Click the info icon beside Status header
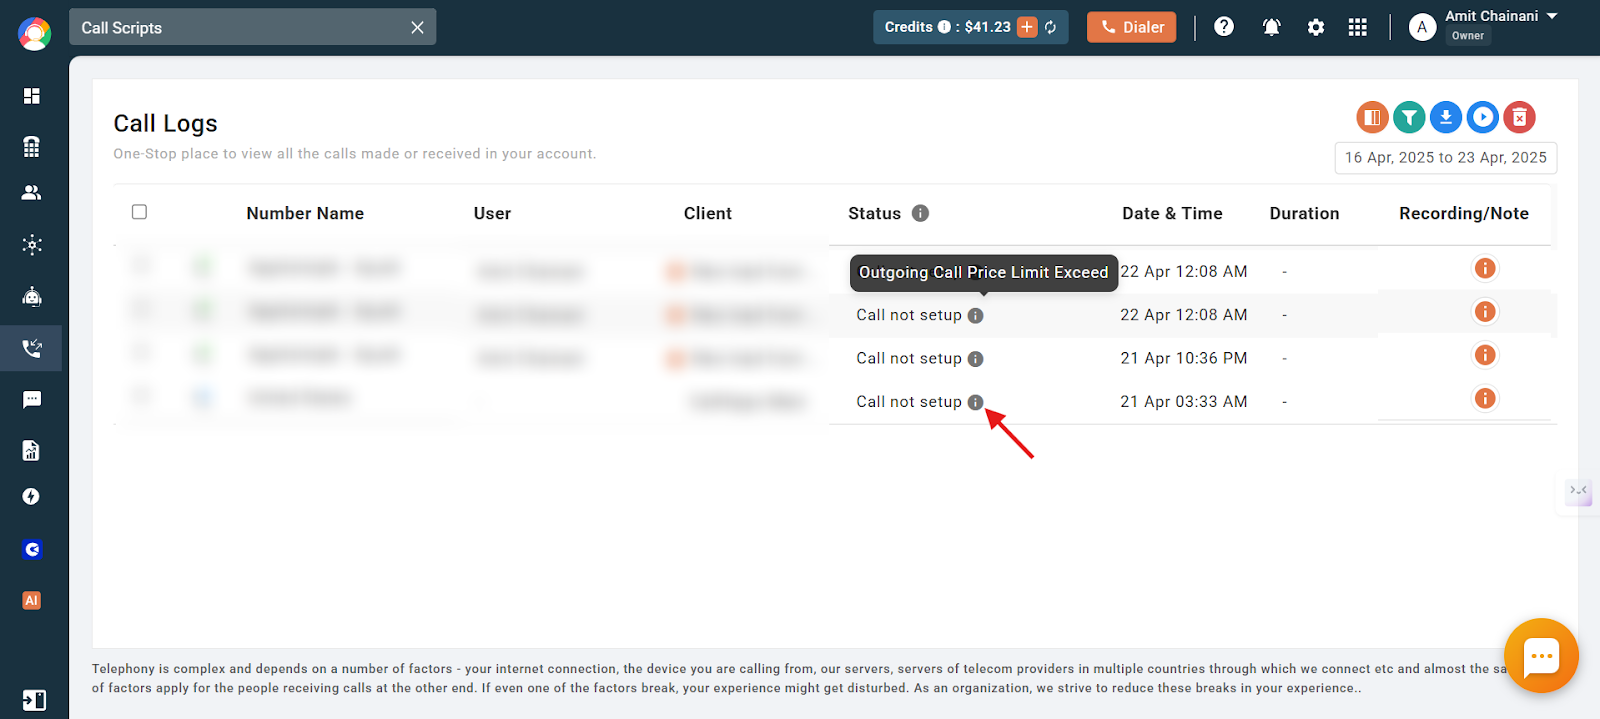The image size is (1600, 719). tap(921, 213)
